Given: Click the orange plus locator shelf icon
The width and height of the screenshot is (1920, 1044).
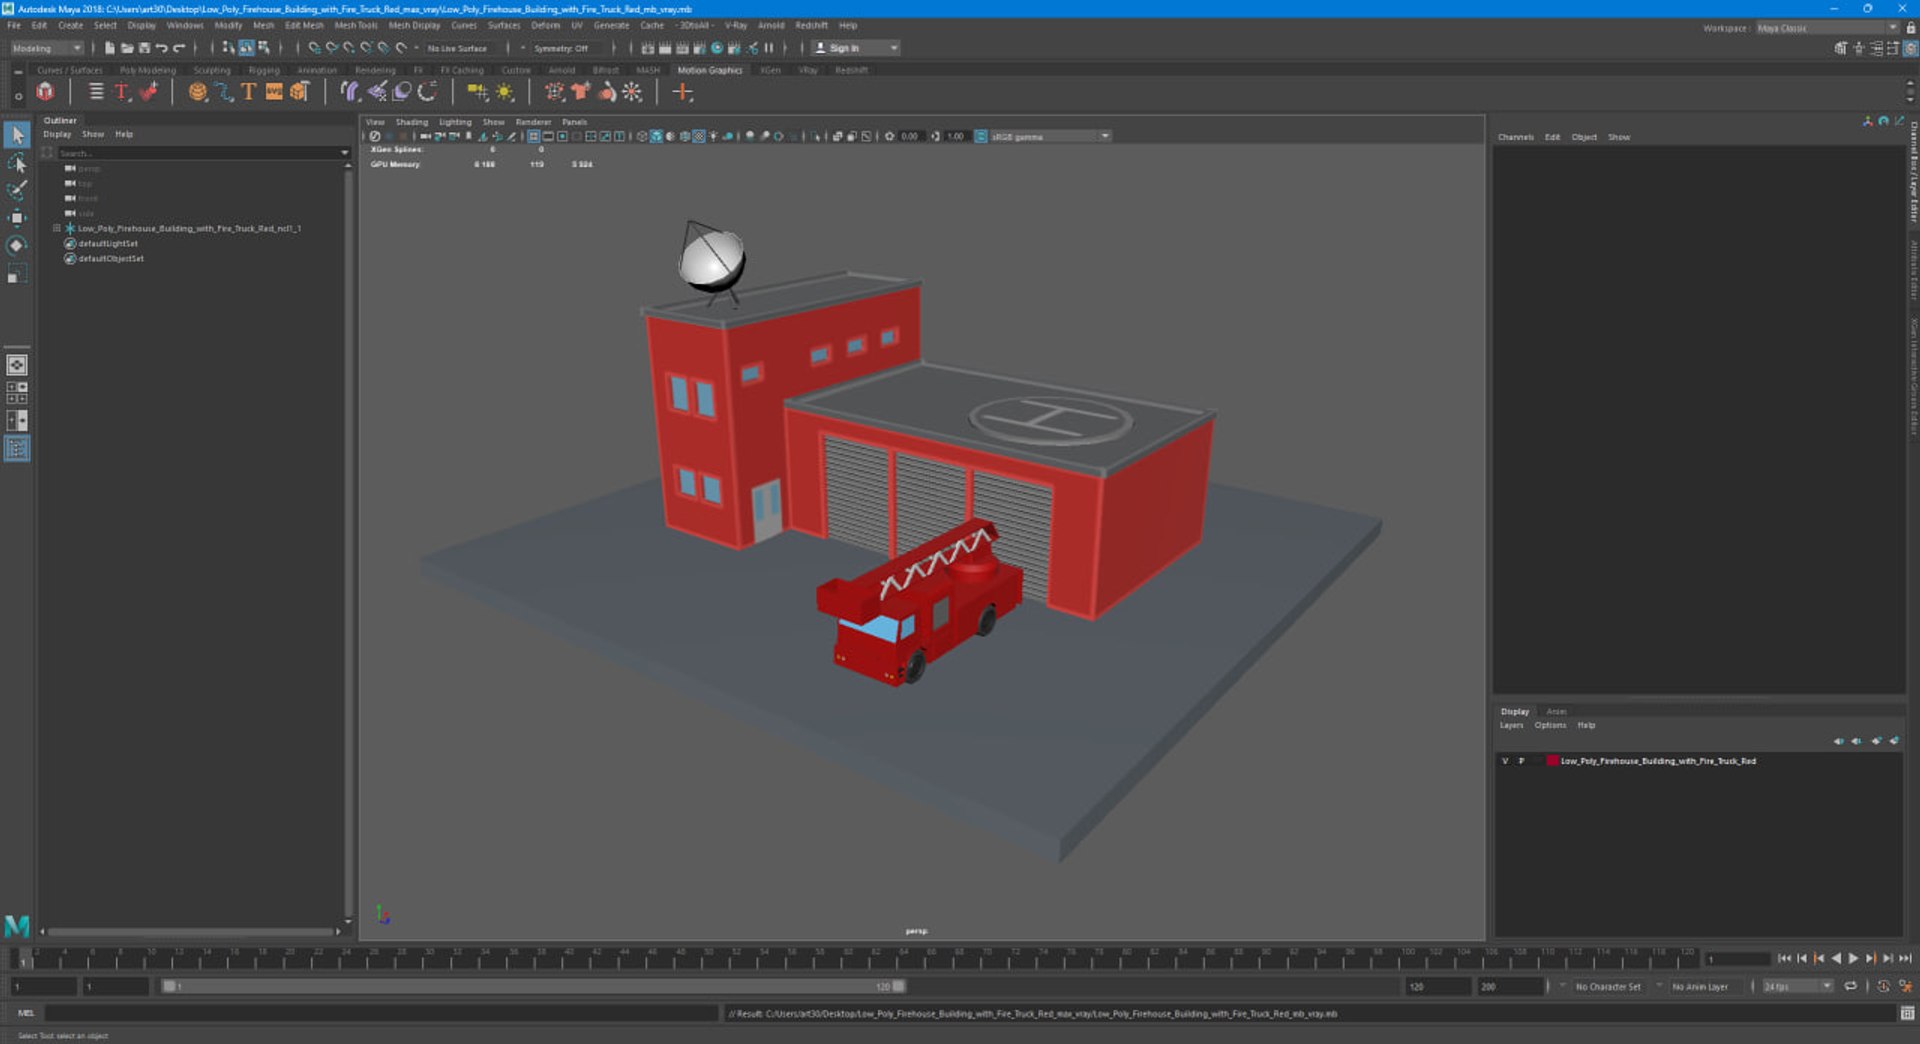Looking at the screenshot, I should point(683,92).
